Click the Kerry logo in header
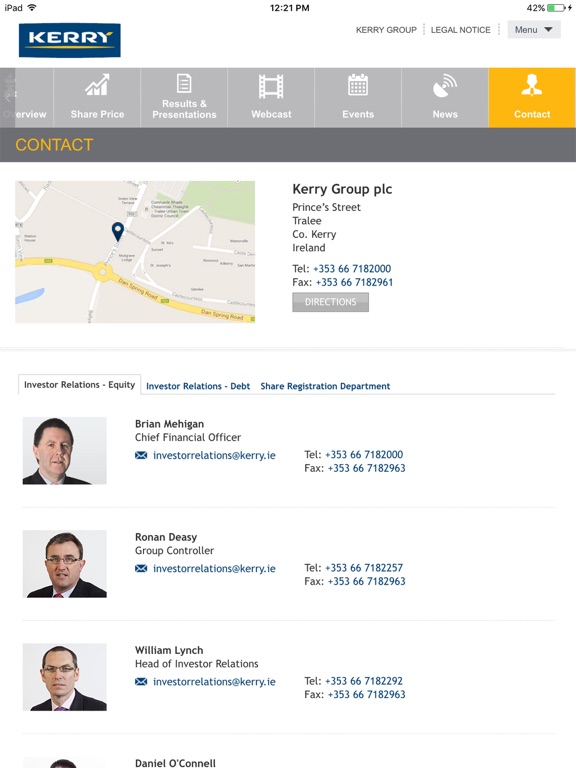576x768 pixels. click(70, 40)
